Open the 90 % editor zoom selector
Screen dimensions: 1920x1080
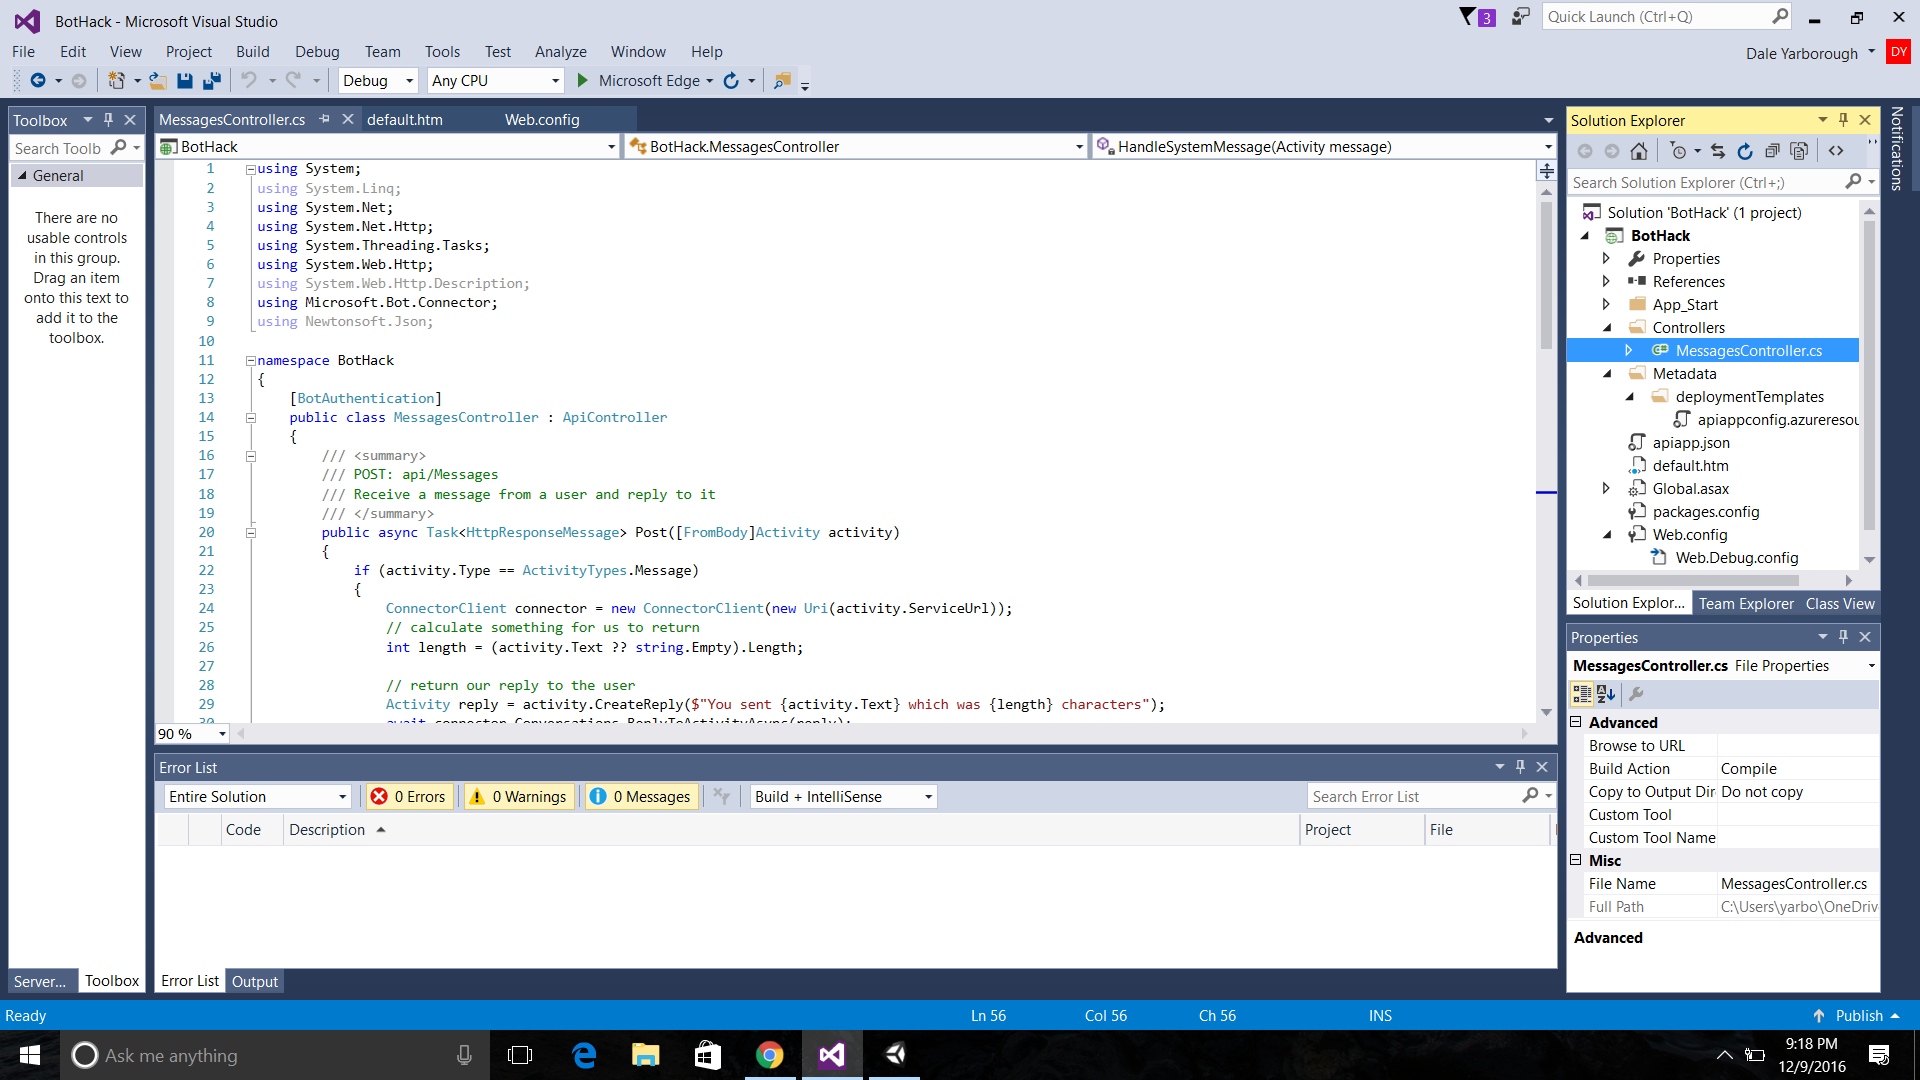[x=192, y=734]
